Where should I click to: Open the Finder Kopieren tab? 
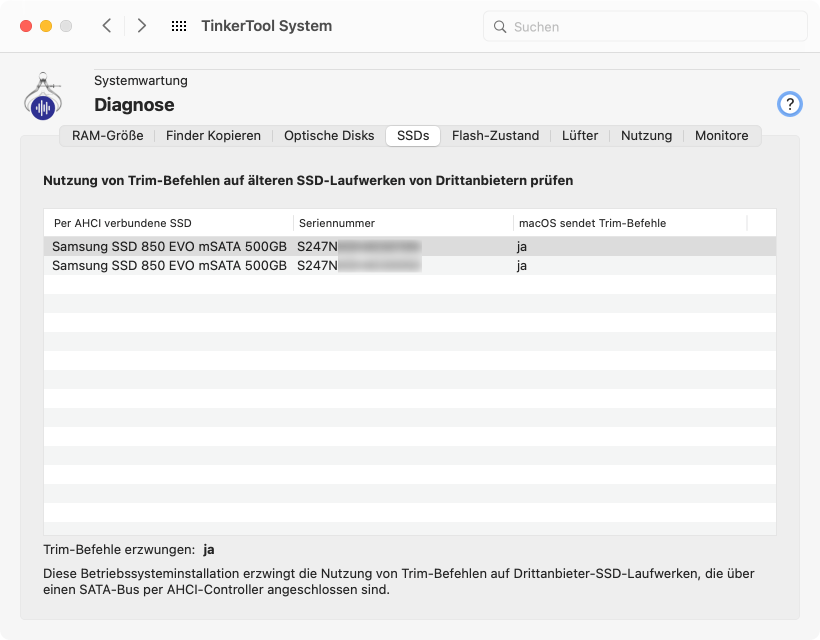[x=213, y=135]
